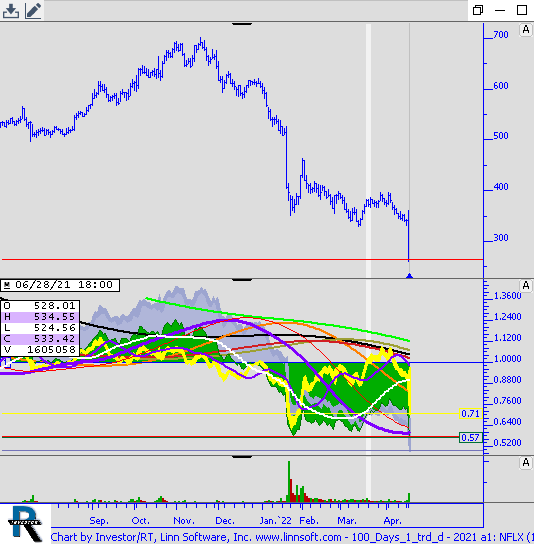Screen dimensions: 534x544
Task: Click the Sep. time axis label
Action: pyautogui.click(x=99, y=521)
